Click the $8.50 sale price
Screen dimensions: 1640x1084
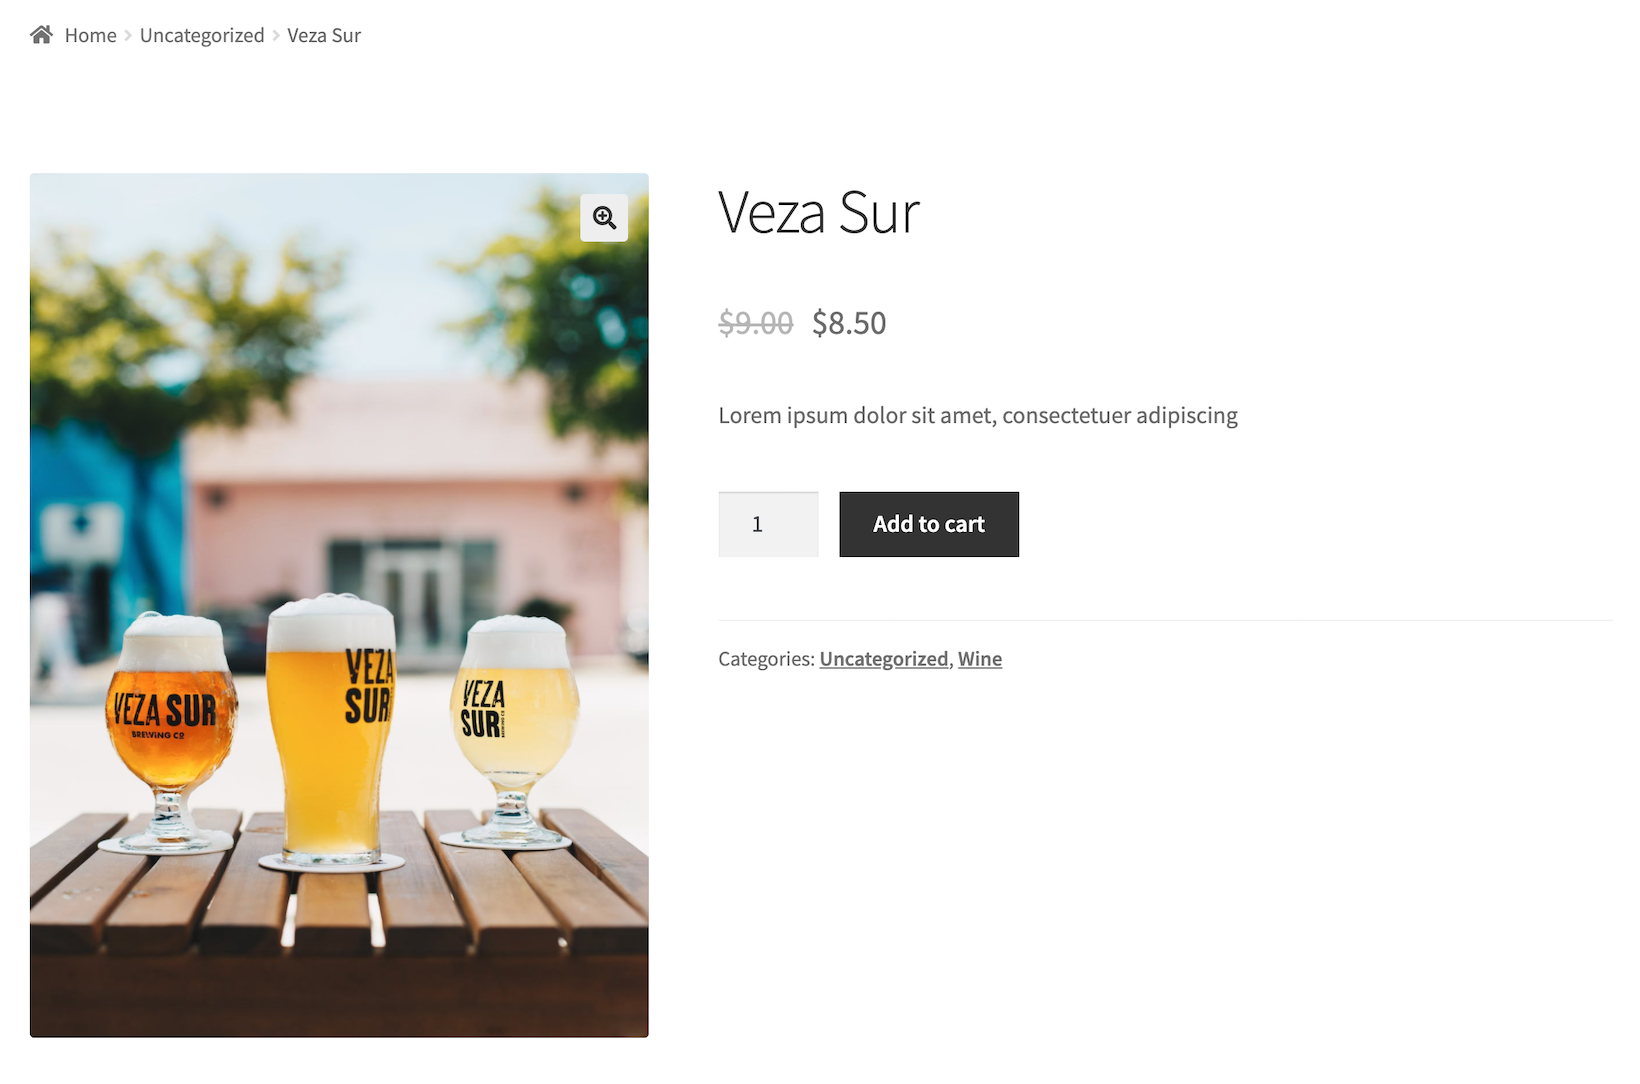[x=849, y=323]
